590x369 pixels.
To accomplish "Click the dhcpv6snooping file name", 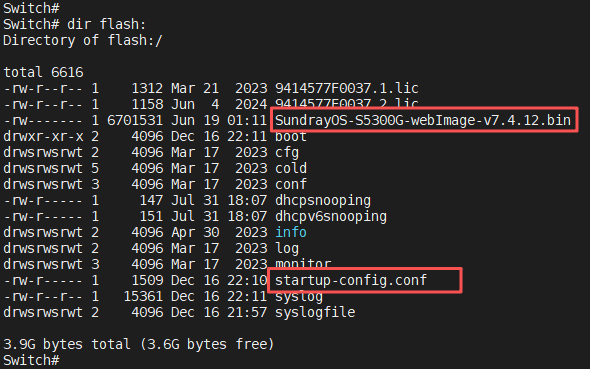I will [x=330, y=217].
